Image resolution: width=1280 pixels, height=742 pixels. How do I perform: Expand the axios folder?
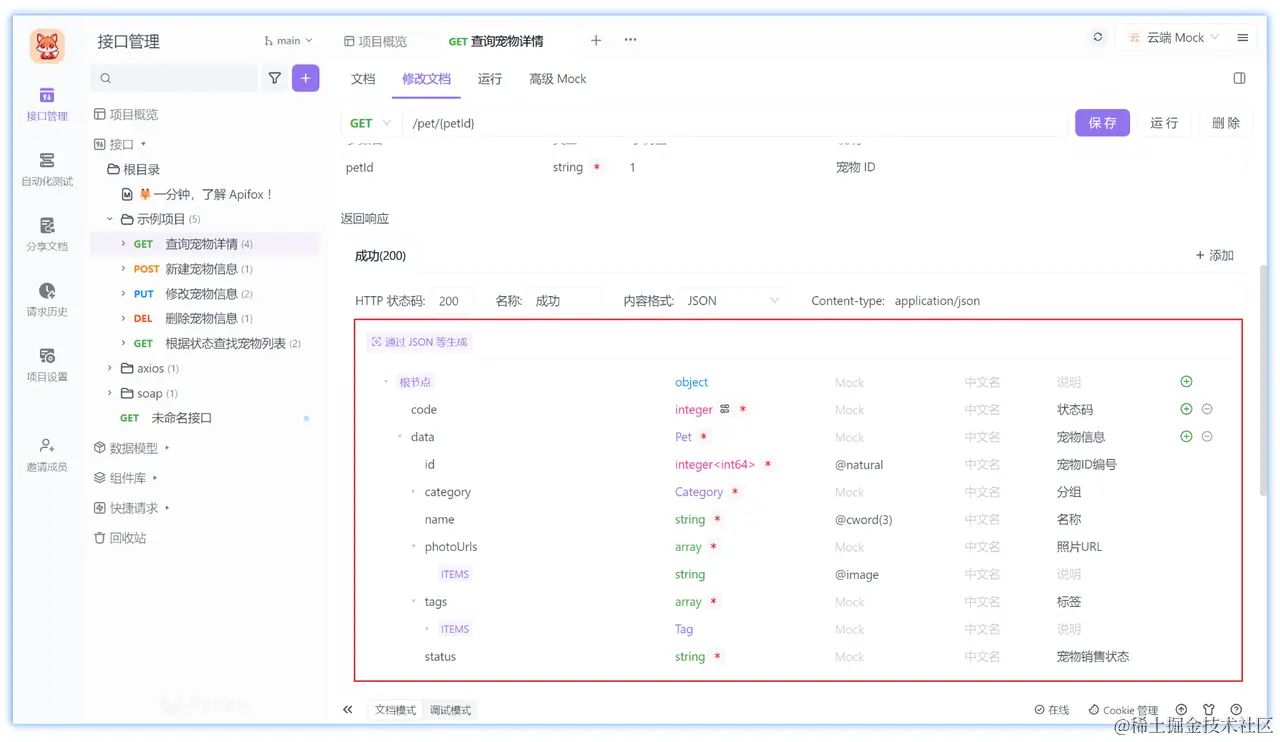click(x=110, y=368)
